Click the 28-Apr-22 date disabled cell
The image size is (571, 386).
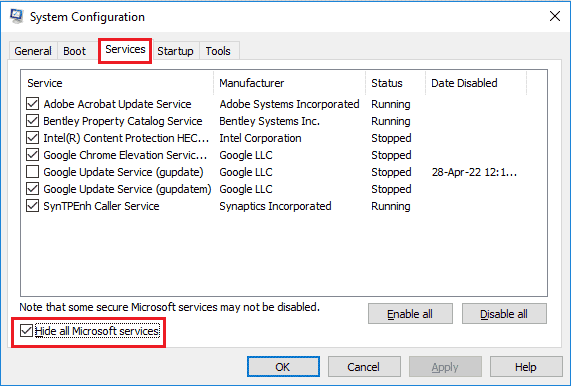[x=474, y=172]
